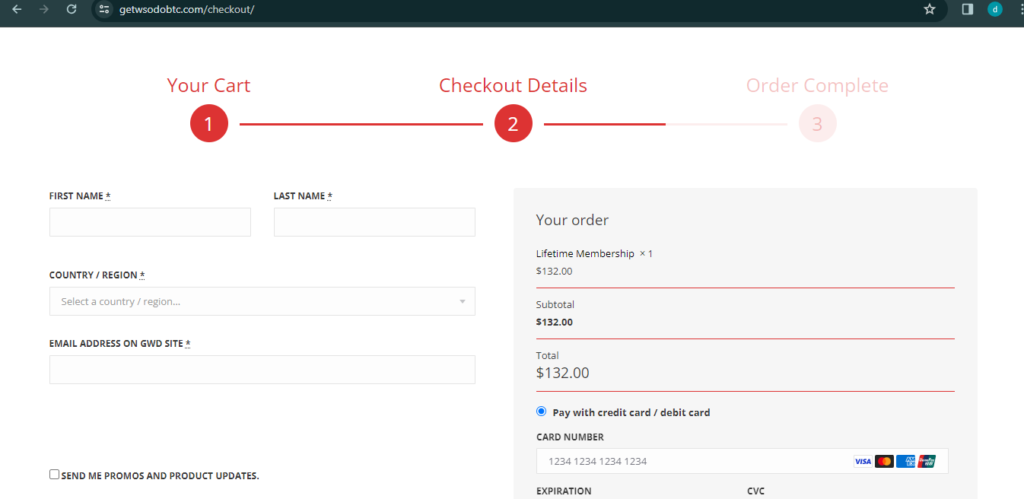Focus the First Name field
Viewport: 1024px width, 499px height.
click(150, 222)
